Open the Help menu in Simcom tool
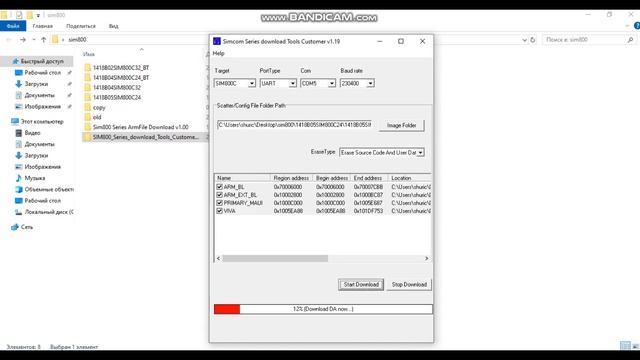 click(x=218, y=53)
